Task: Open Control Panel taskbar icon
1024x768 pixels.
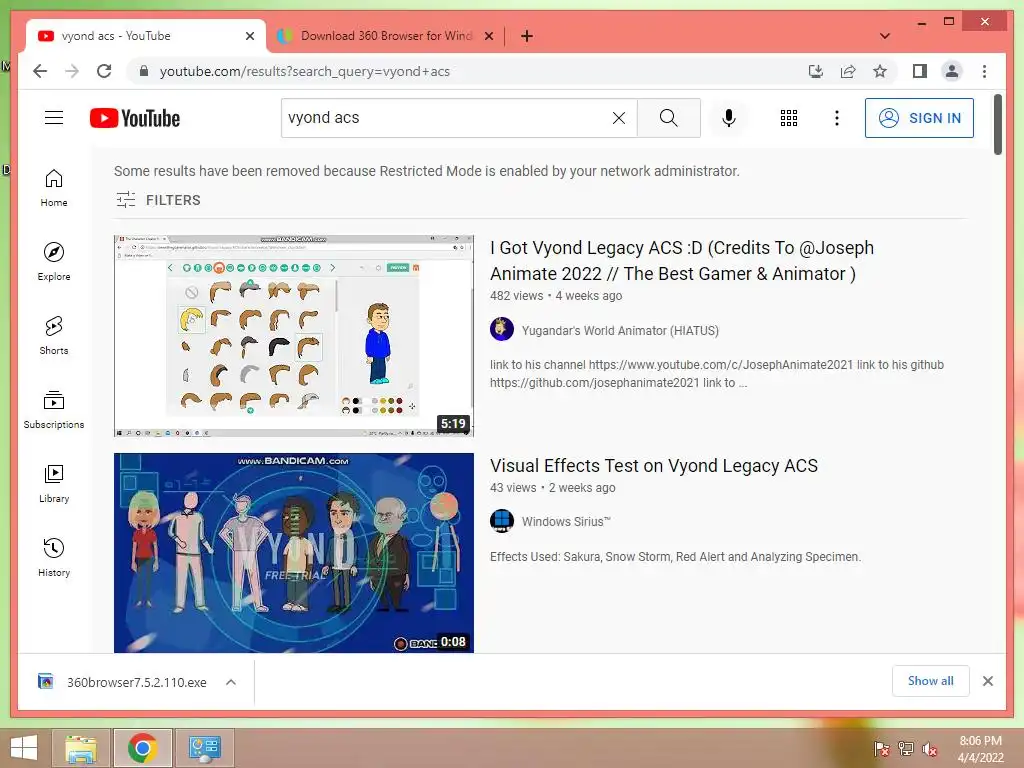Action: [x=204, y=748]
